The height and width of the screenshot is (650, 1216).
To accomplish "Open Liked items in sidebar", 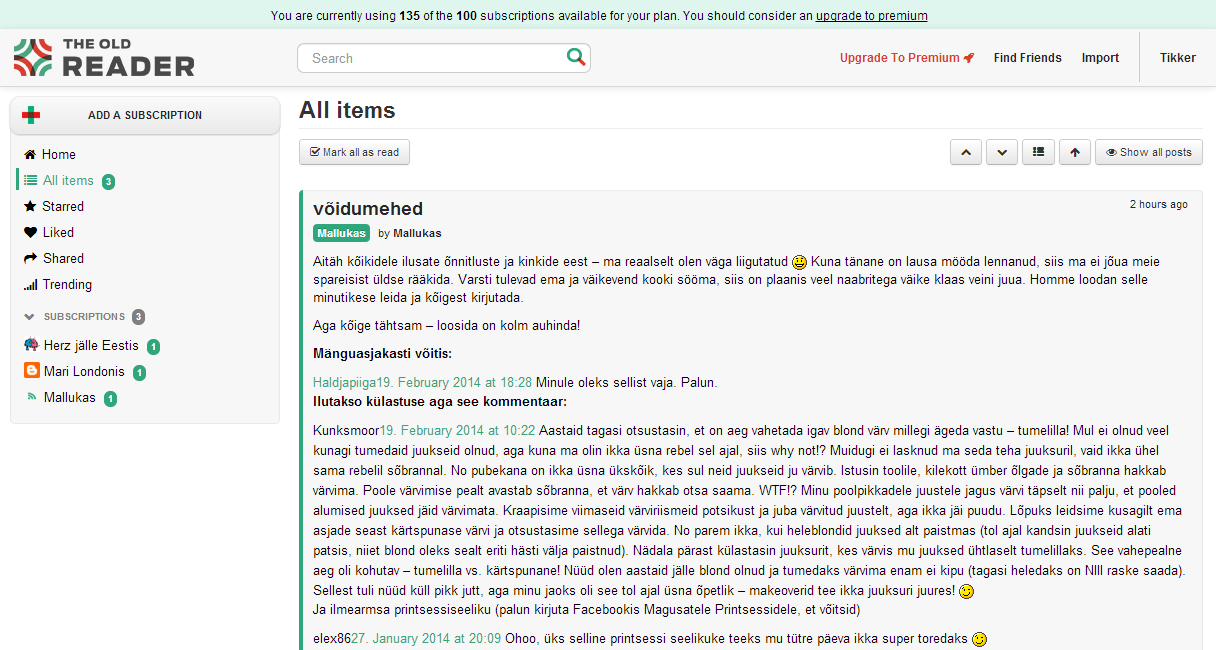I will click(57, 232).
